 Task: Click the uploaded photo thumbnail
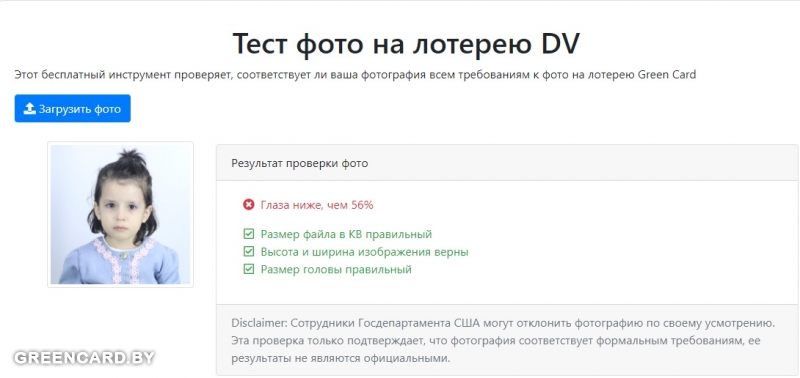(x=120, y=215)
